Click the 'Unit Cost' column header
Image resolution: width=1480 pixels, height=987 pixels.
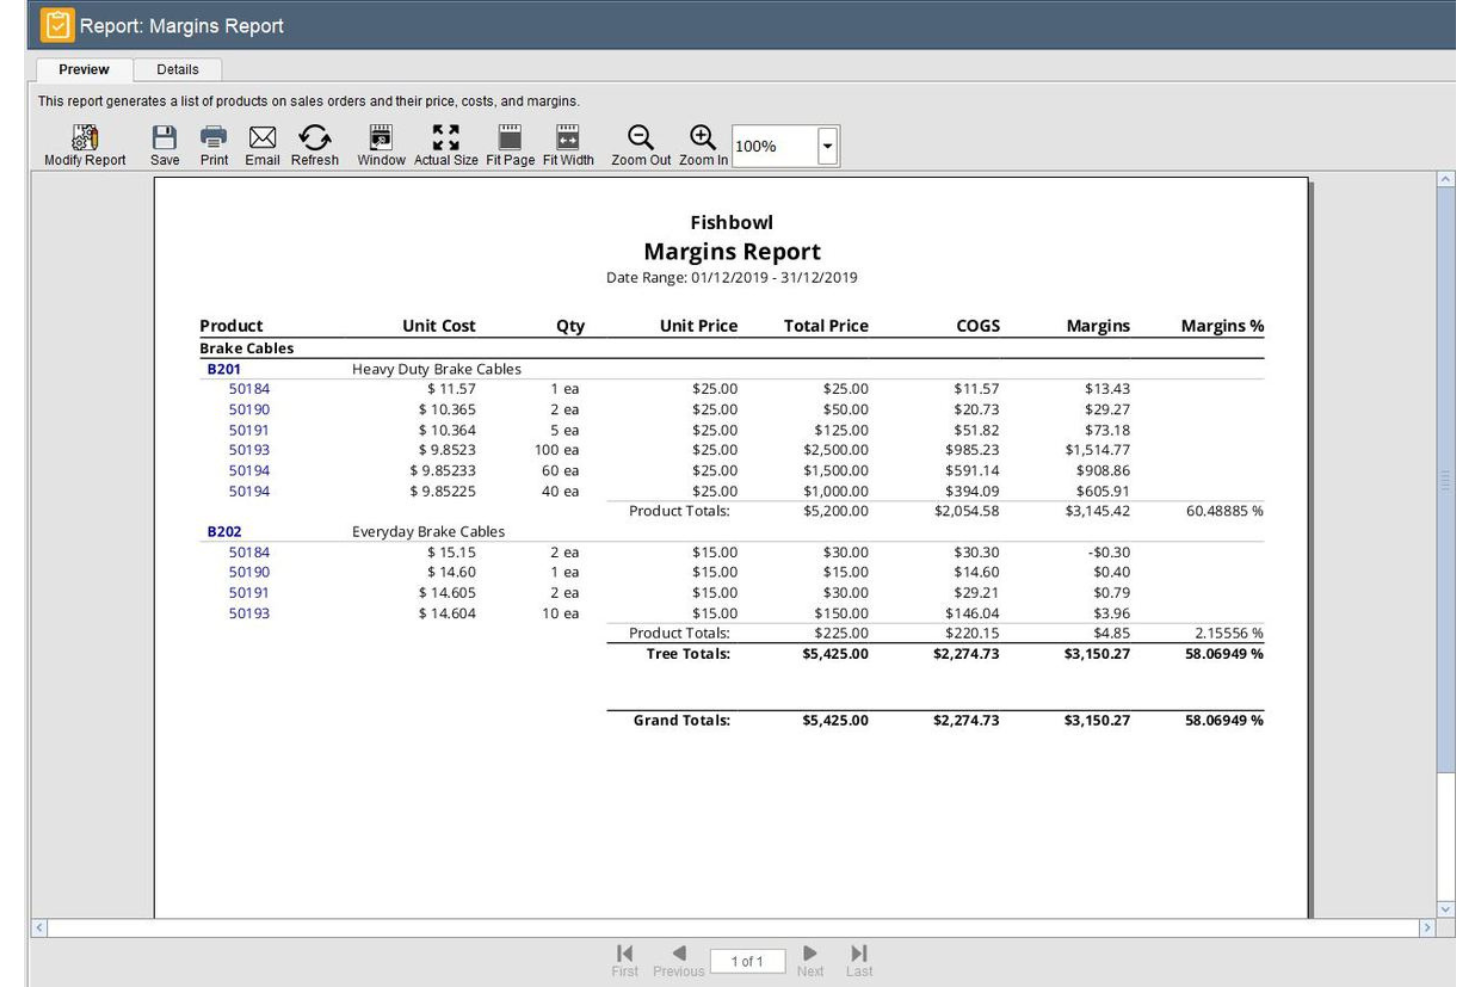[x=439, y=326]
